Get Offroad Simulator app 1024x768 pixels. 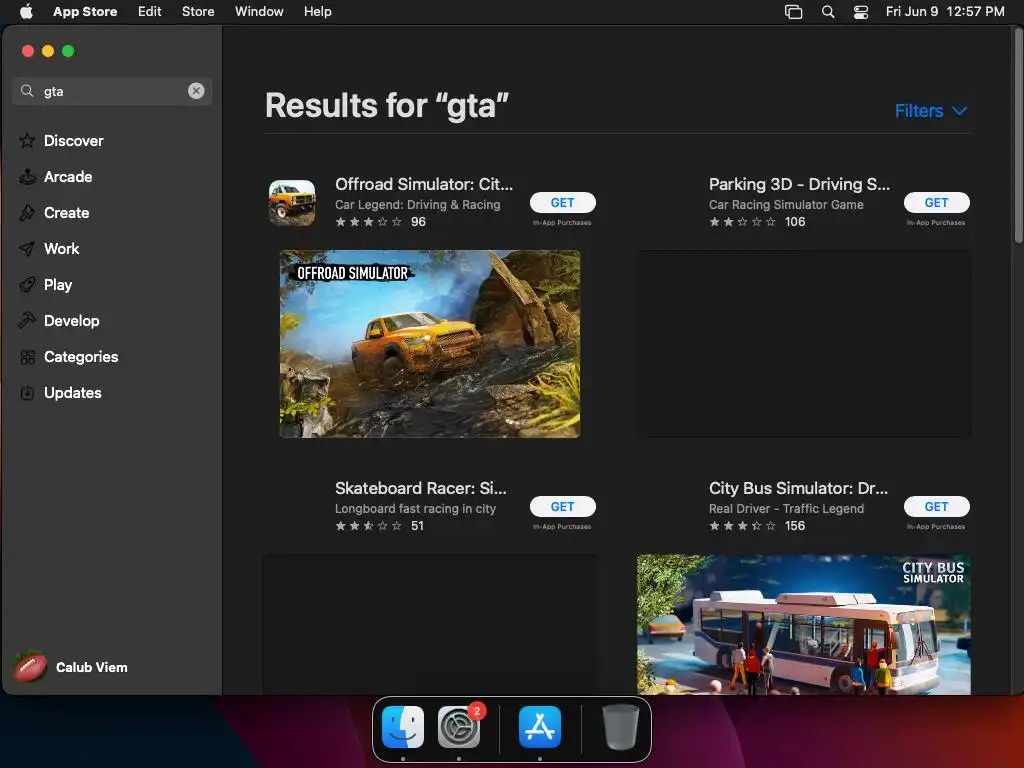click(562, 202)
